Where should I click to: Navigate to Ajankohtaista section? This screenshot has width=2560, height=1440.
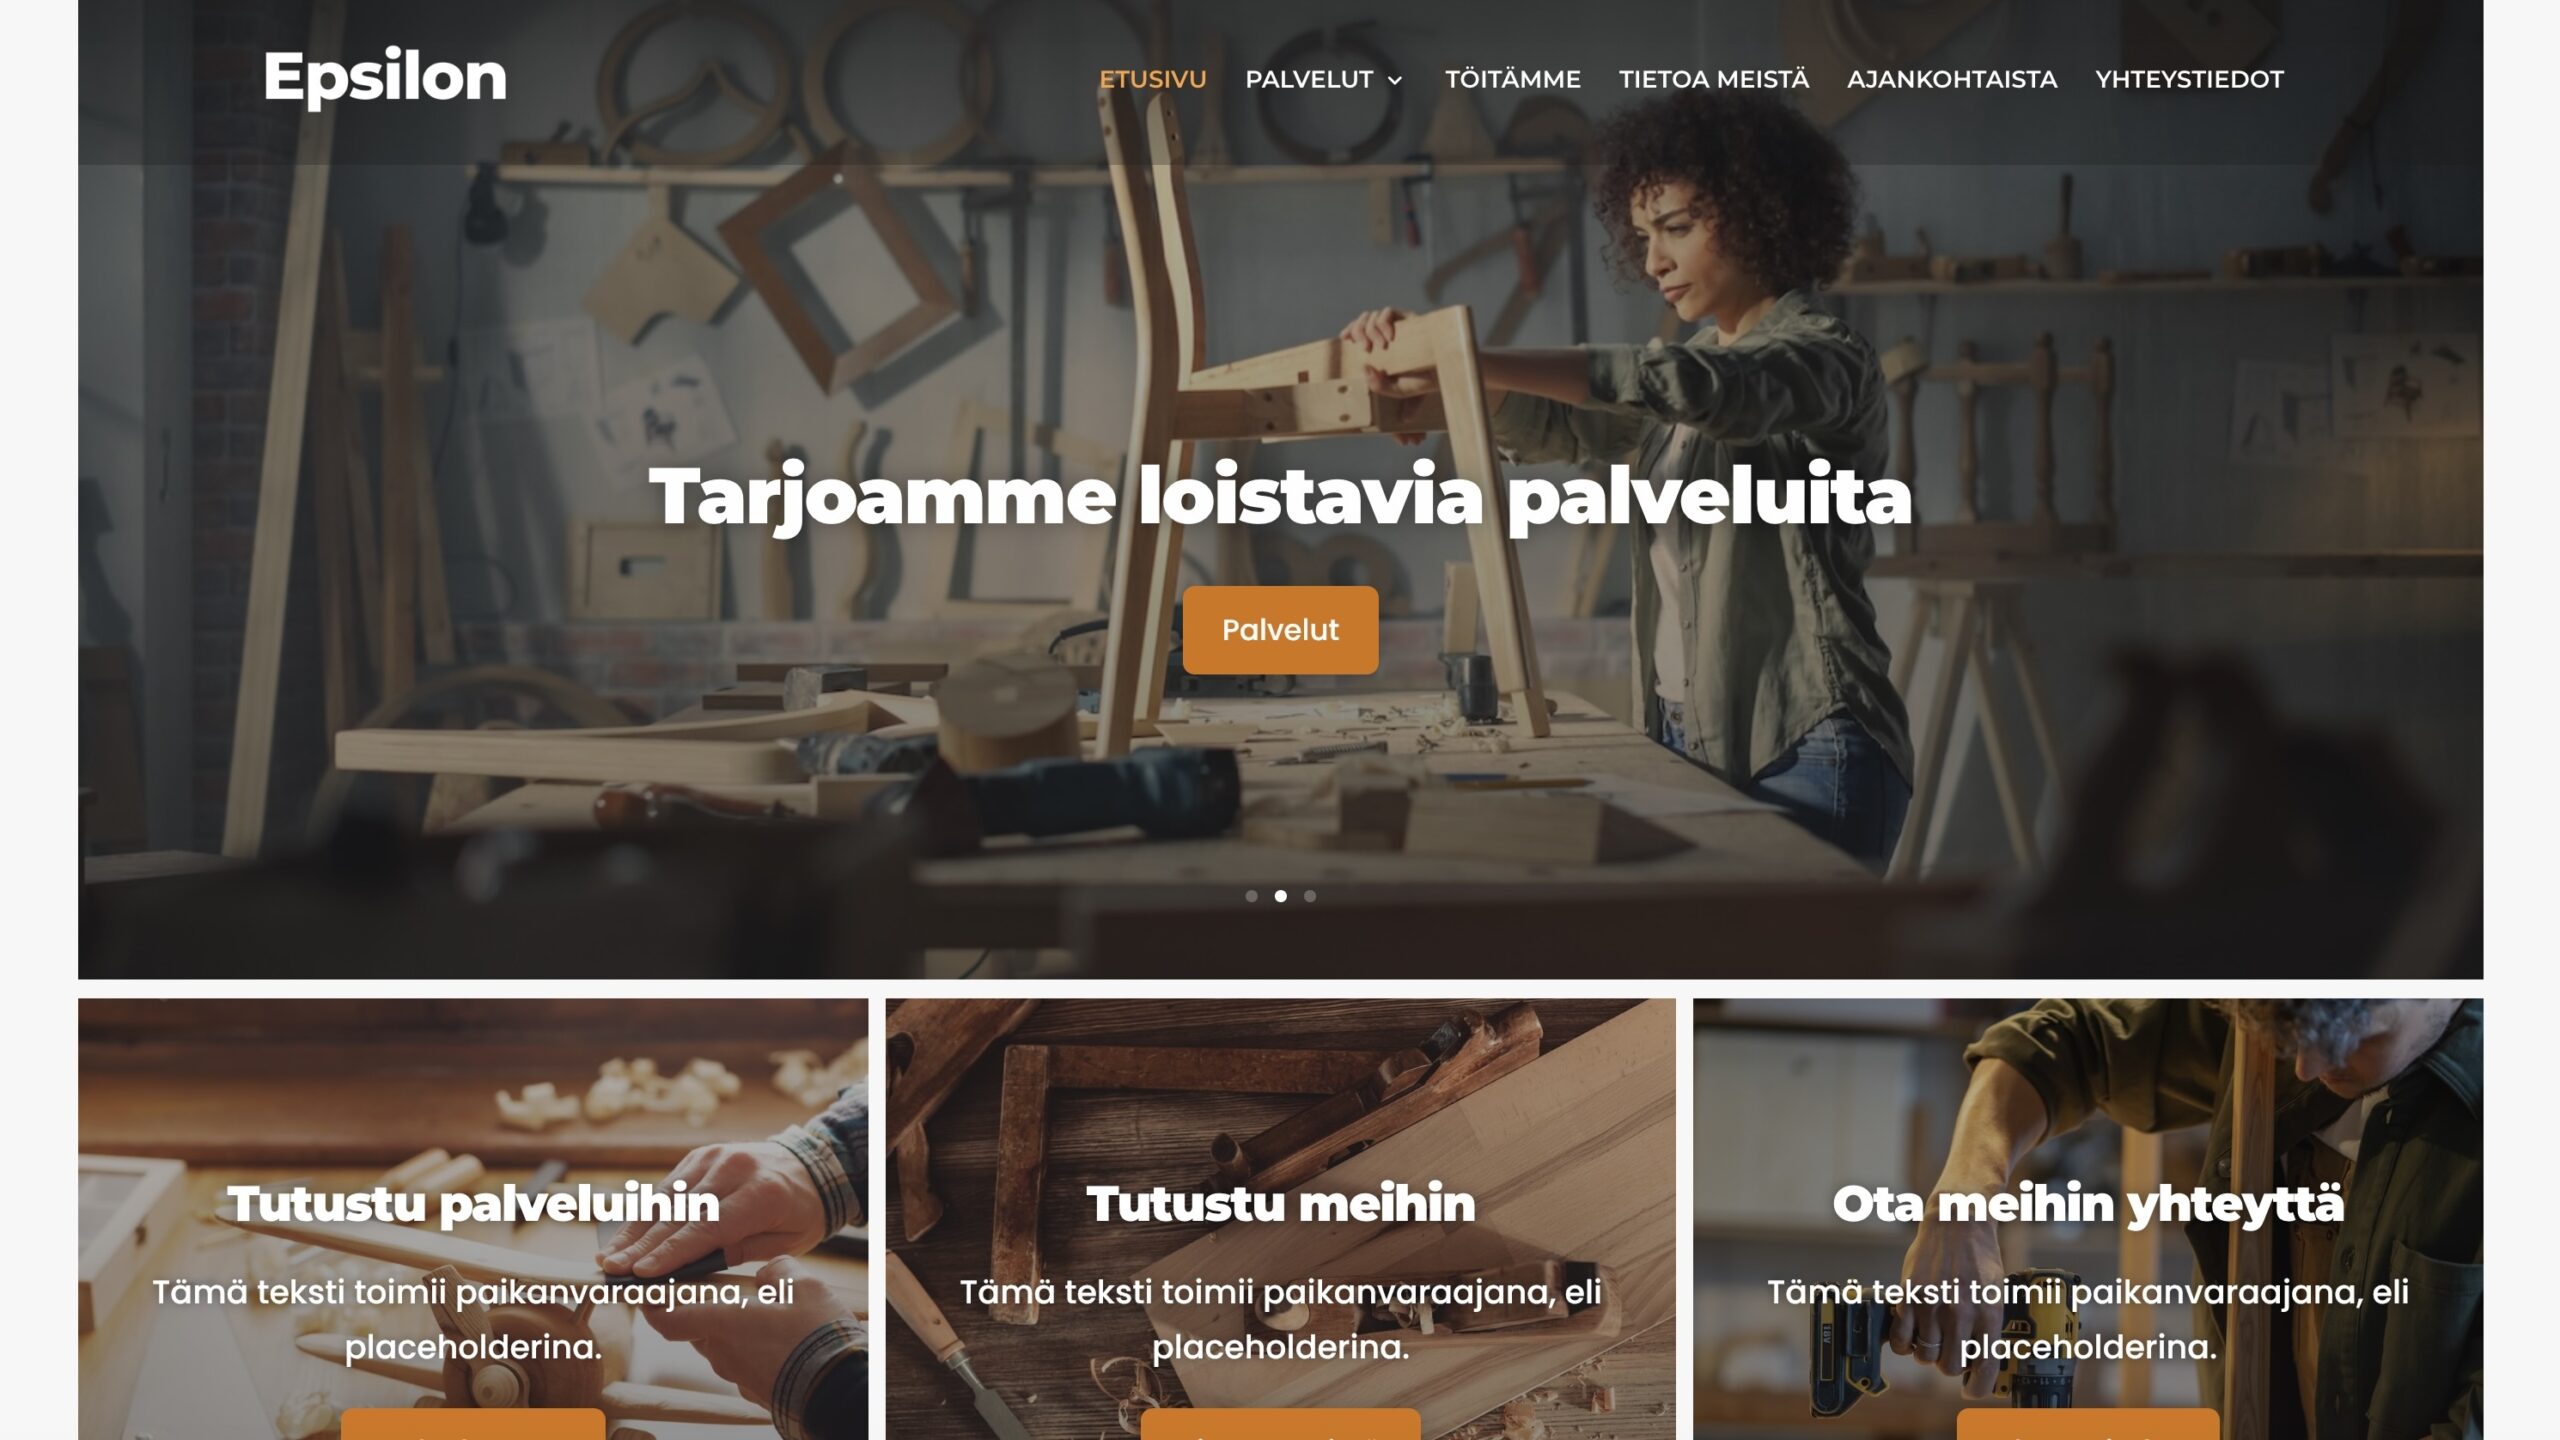coord(1952,79)
